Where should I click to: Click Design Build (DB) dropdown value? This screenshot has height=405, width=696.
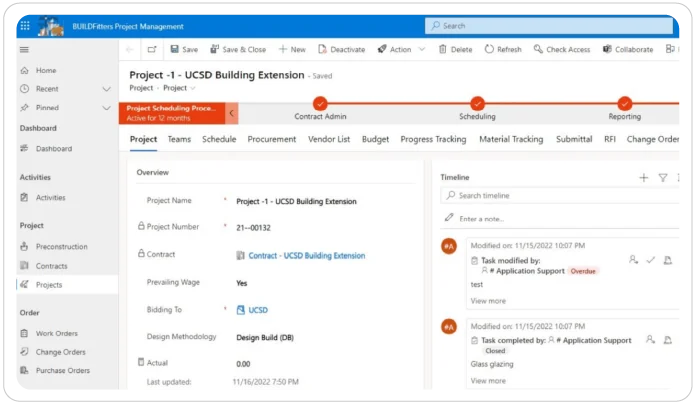265,338
